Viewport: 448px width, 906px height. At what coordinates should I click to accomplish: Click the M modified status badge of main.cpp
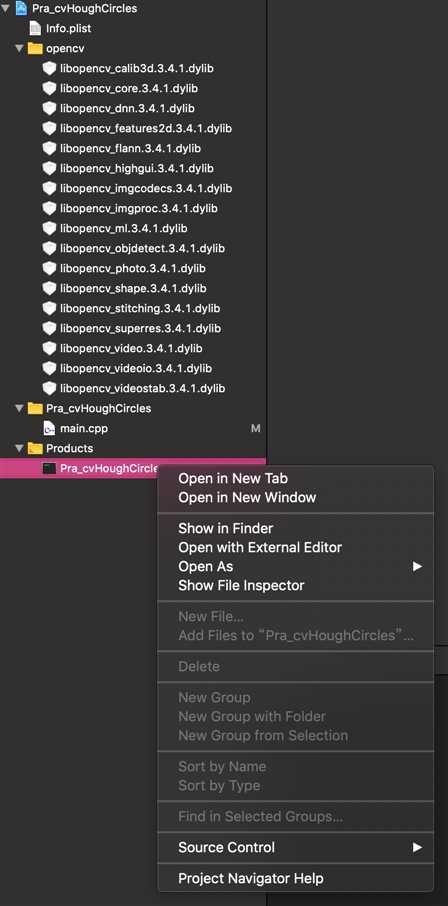pyautogui.click(x=256, y=429)
